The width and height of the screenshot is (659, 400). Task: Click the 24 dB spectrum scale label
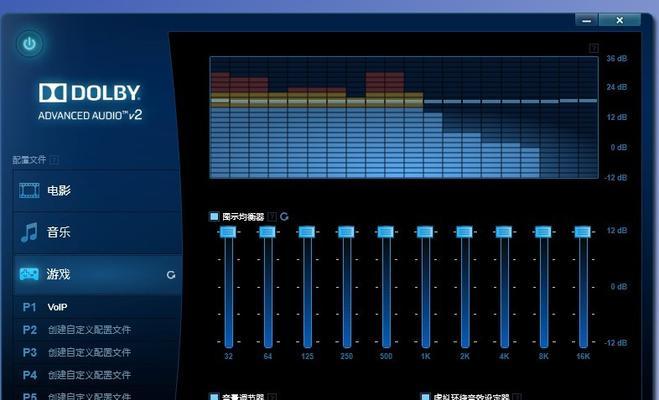[x=617, y=87]
